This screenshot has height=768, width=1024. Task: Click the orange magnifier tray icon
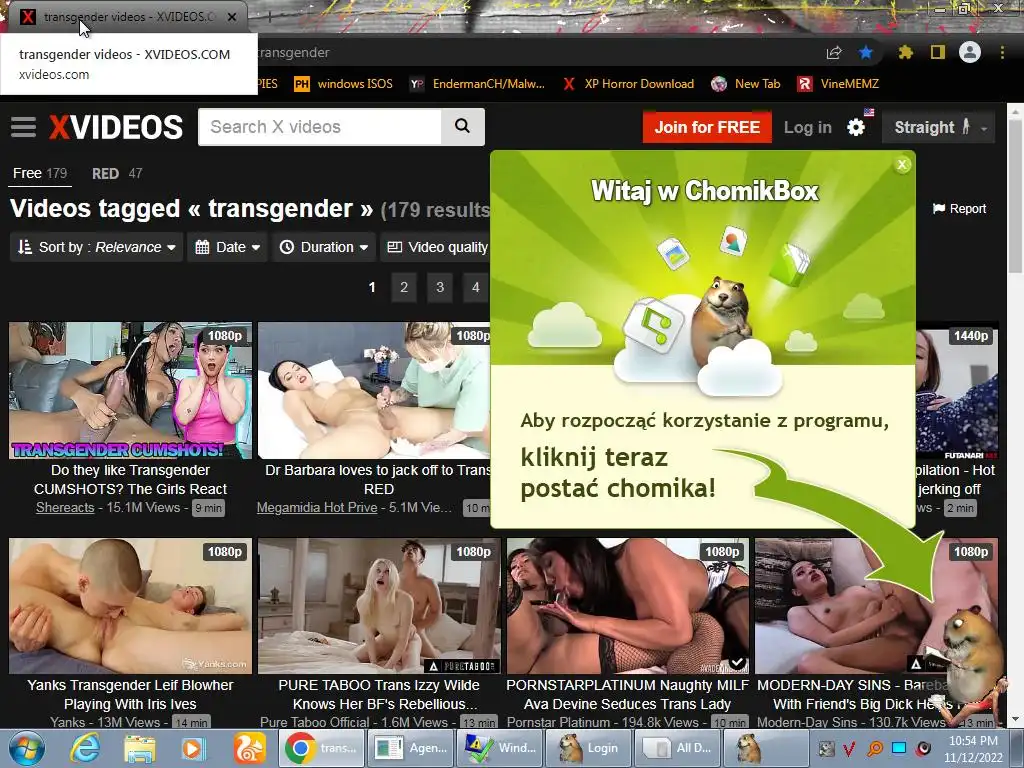point(874,748)
